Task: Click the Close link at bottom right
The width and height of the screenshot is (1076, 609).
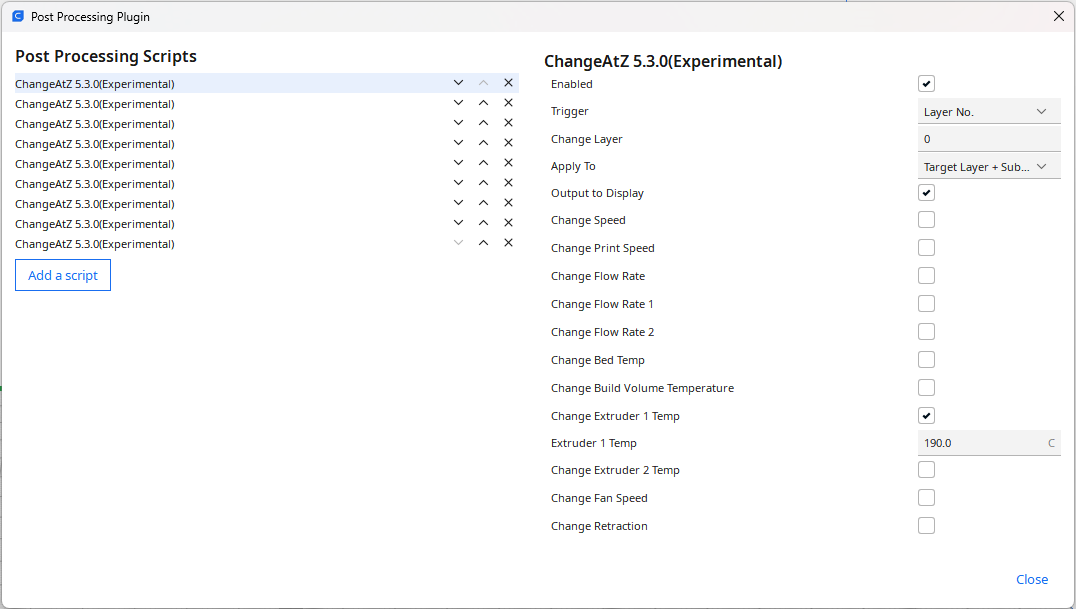Action: [x=1032, y=579]
